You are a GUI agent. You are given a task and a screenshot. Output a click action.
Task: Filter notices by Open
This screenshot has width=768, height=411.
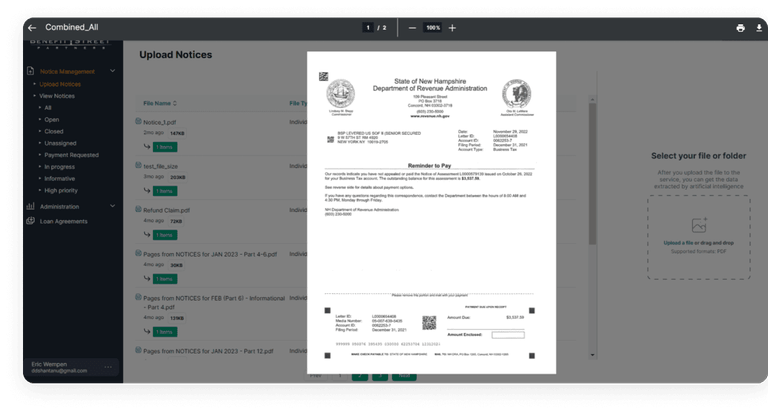51,120
